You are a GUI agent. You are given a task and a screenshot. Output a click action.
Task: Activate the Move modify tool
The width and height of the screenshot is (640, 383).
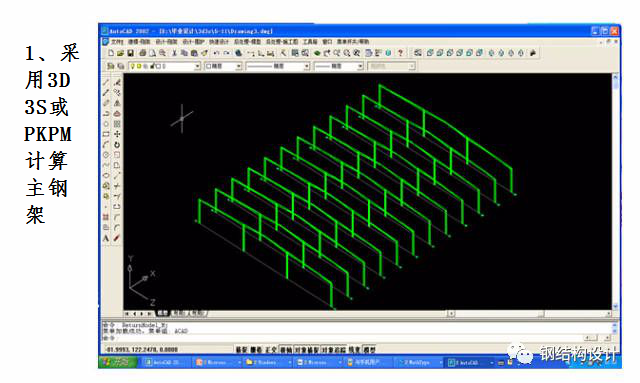[x=117, y=134]
